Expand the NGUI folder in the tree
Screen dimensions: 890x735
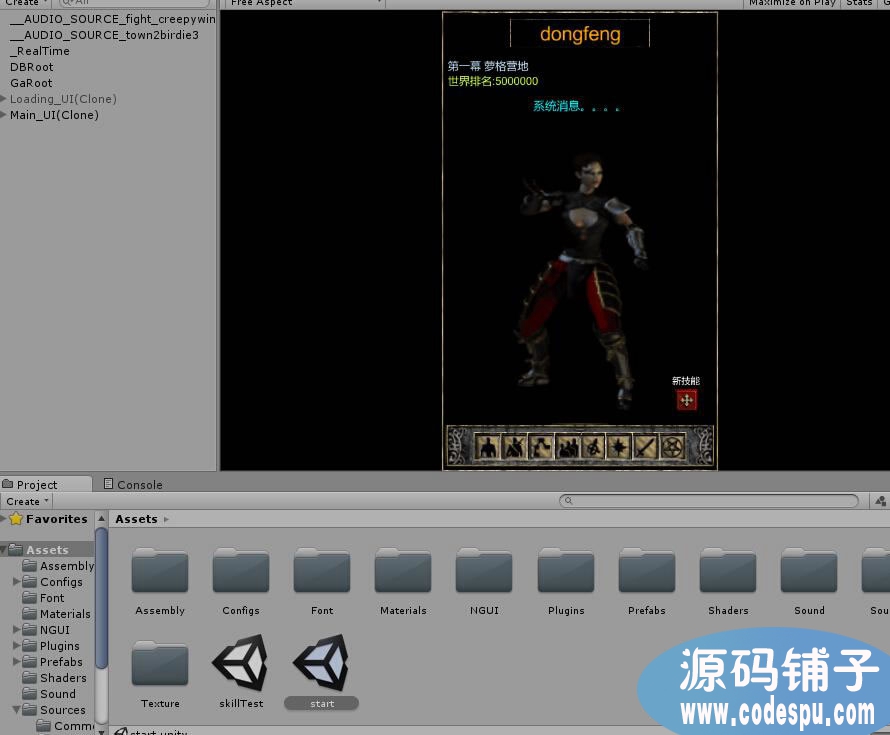tap(16, 629)
